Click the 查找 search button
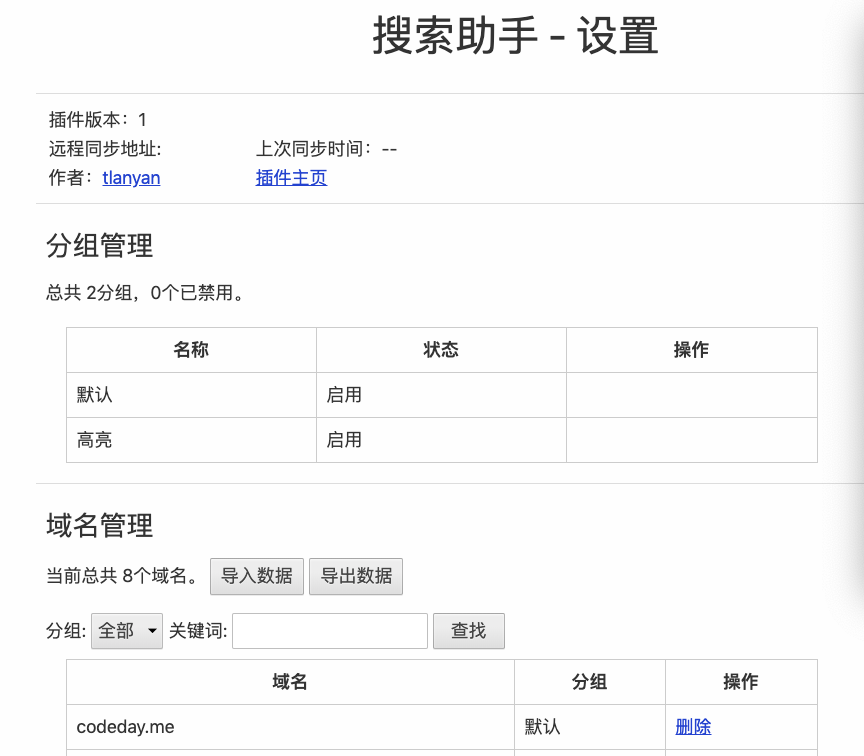Screen dimensions: 864x756 point(468,631)
